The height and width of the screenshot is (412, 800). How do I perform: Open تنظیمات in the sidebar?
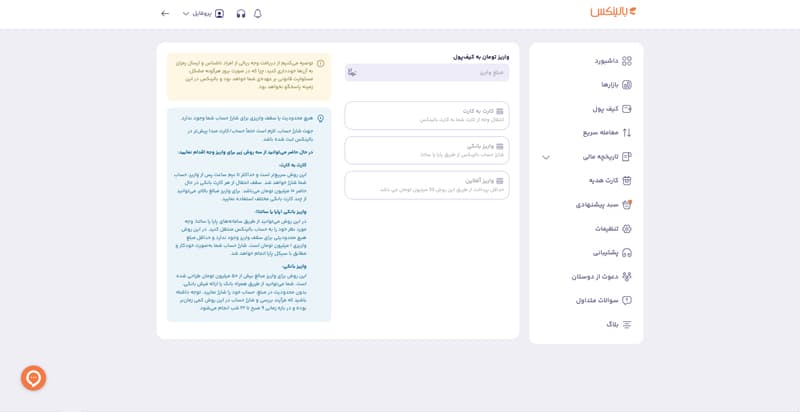(613, 229)
